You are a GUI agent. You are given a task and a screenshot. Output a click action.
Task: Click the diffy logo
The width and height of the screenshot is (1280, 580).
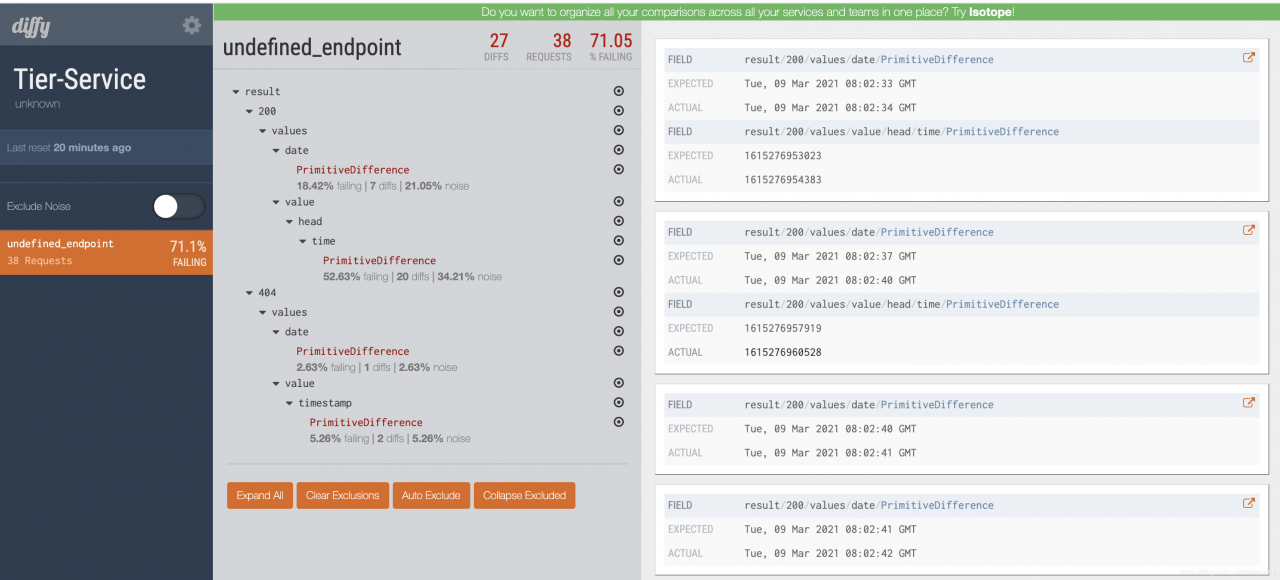31,27
